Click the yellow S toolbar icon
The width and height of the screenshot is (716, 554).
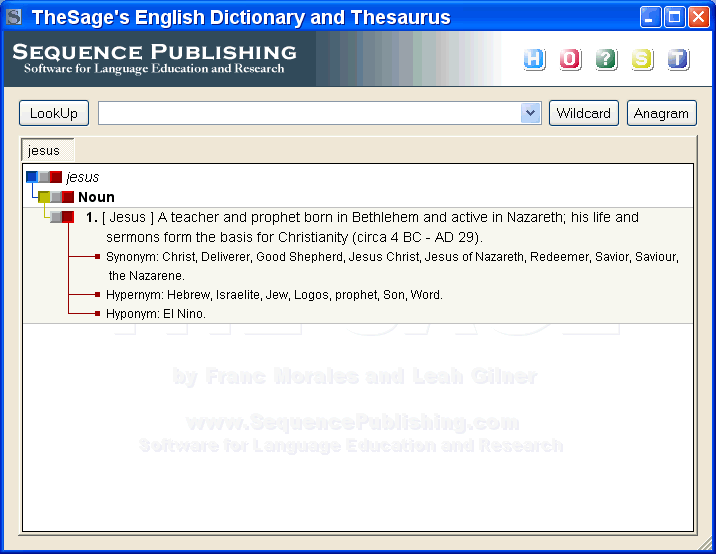(x=642, y=59)
